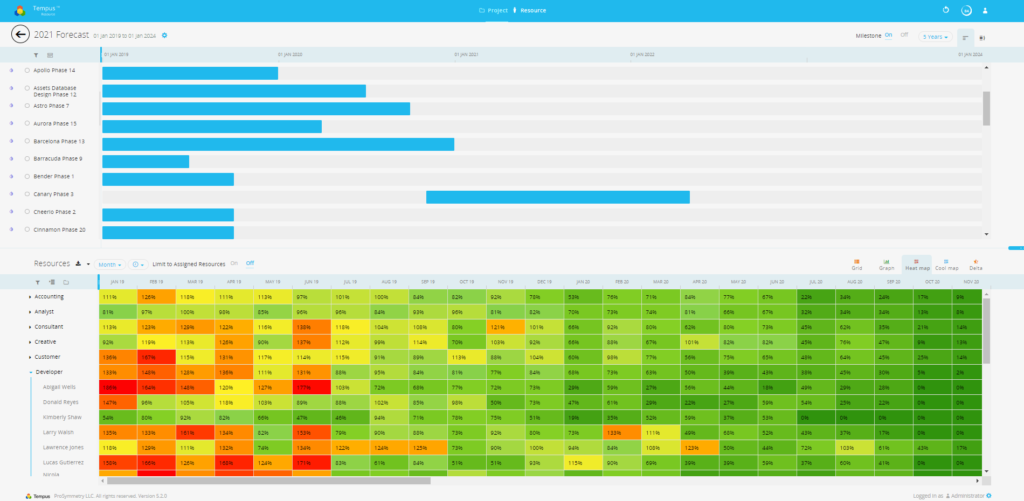Click the project list filter funnel icon
Viewport: 1024px width, 501px height.
click(x=36, y=56)
